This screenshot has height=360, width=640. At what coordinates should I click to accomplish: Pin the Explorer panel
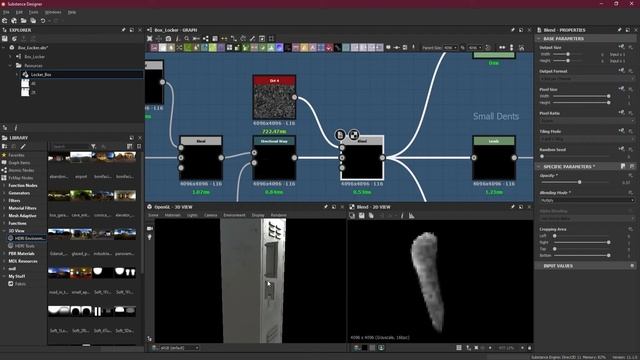pos(123,30)
